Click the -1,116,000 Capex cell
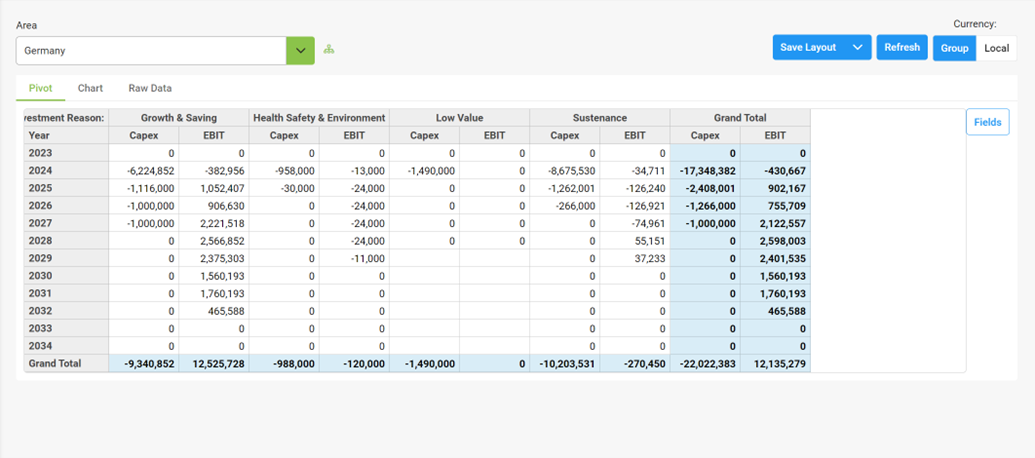This screenshot has width=1035, height=458. point(144,188)
